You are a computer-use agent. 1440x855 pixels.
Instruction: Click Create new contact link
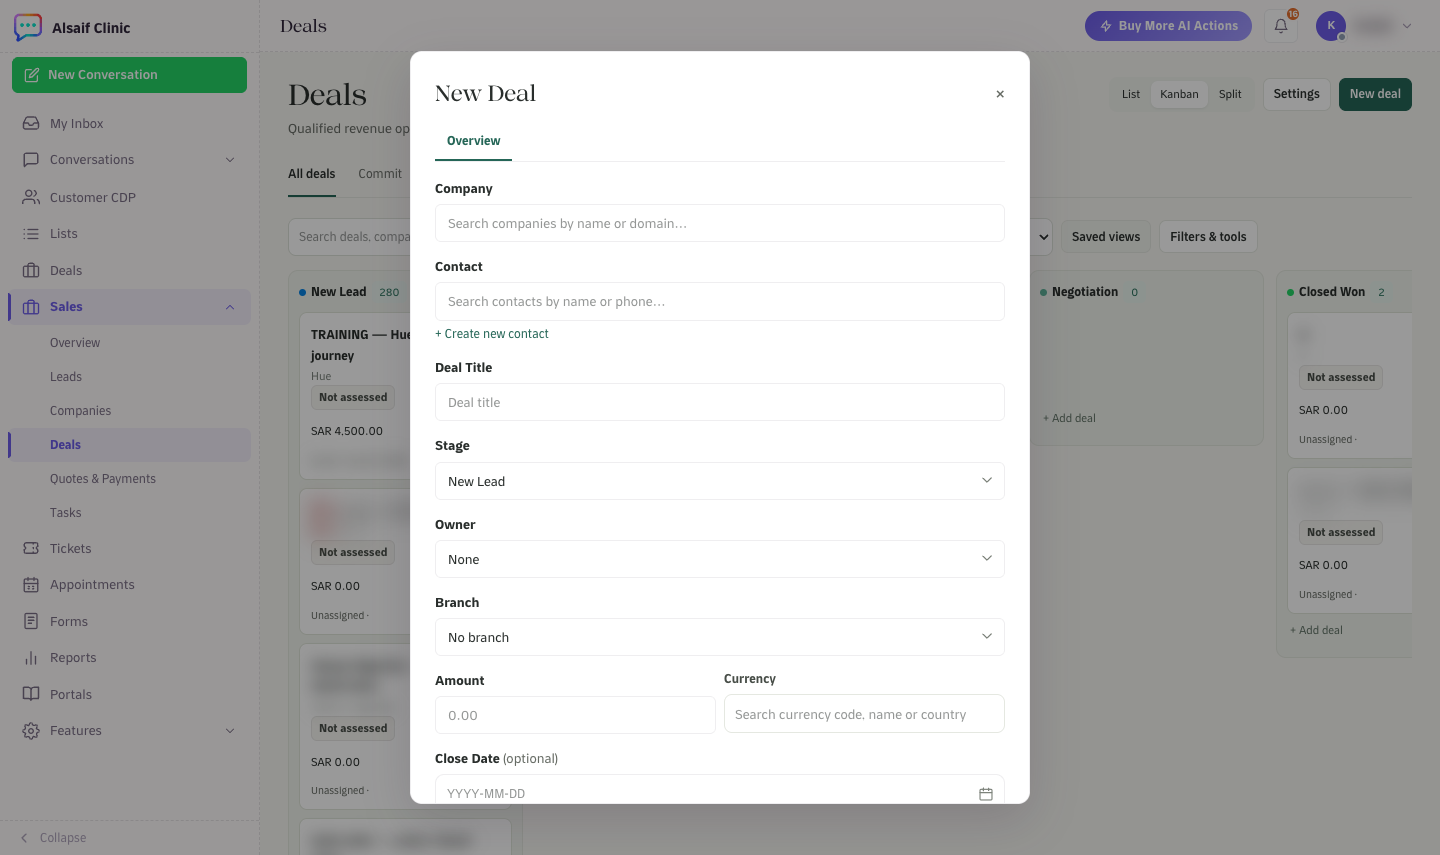point(492,334)
